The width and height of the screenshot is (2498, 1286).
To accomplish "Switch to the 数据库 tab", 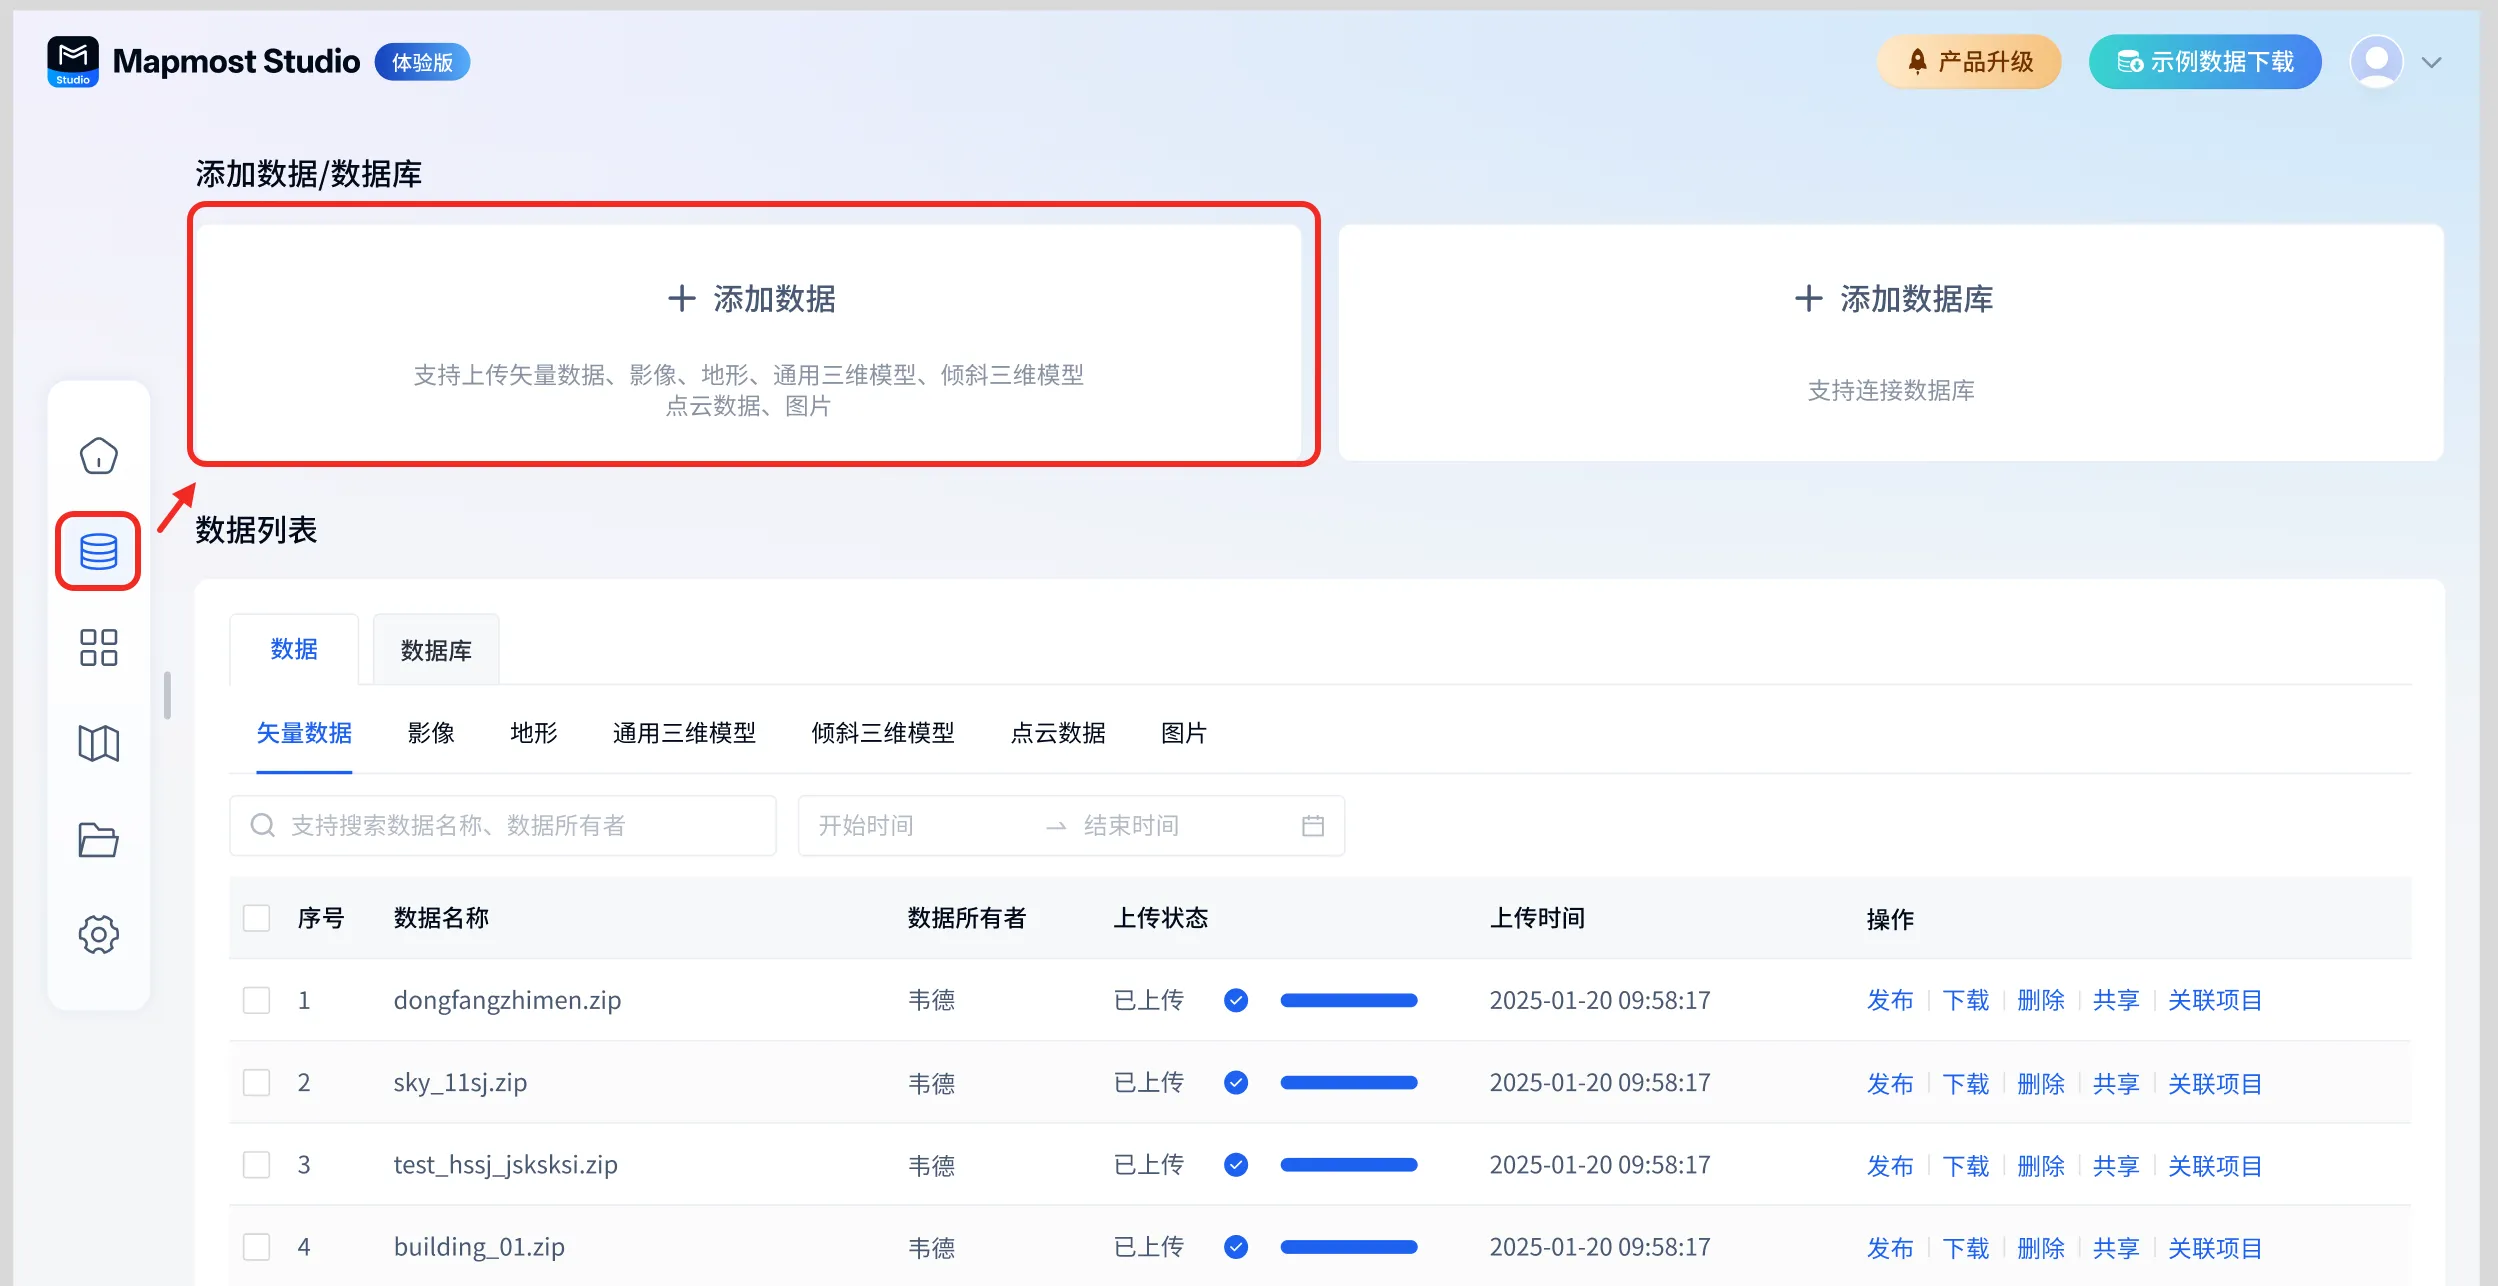I will (x=436, y=650).
